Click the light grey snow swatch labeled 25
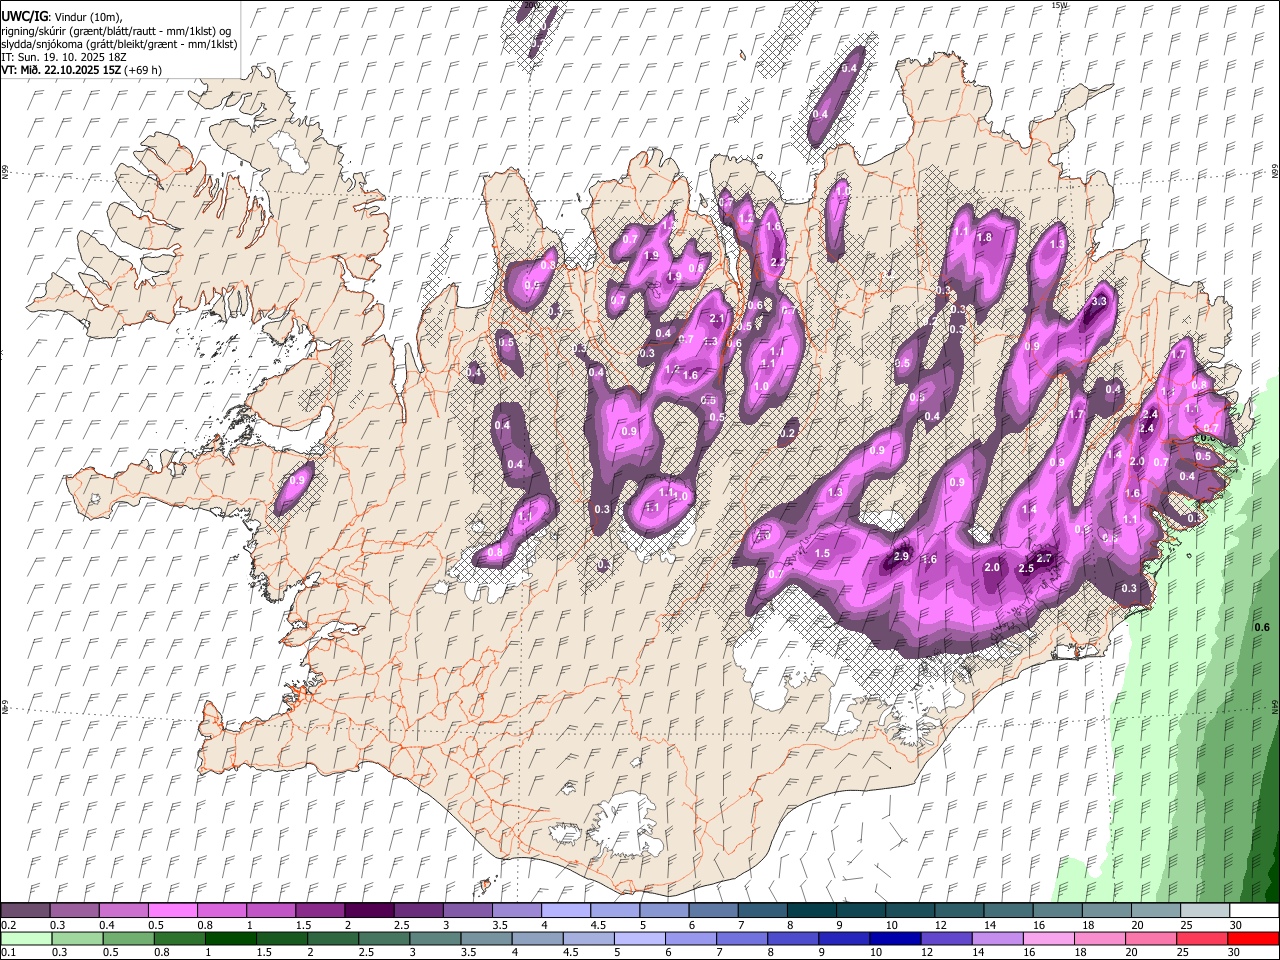This screenshot has height=960, width=1280. click(1205, 910)
